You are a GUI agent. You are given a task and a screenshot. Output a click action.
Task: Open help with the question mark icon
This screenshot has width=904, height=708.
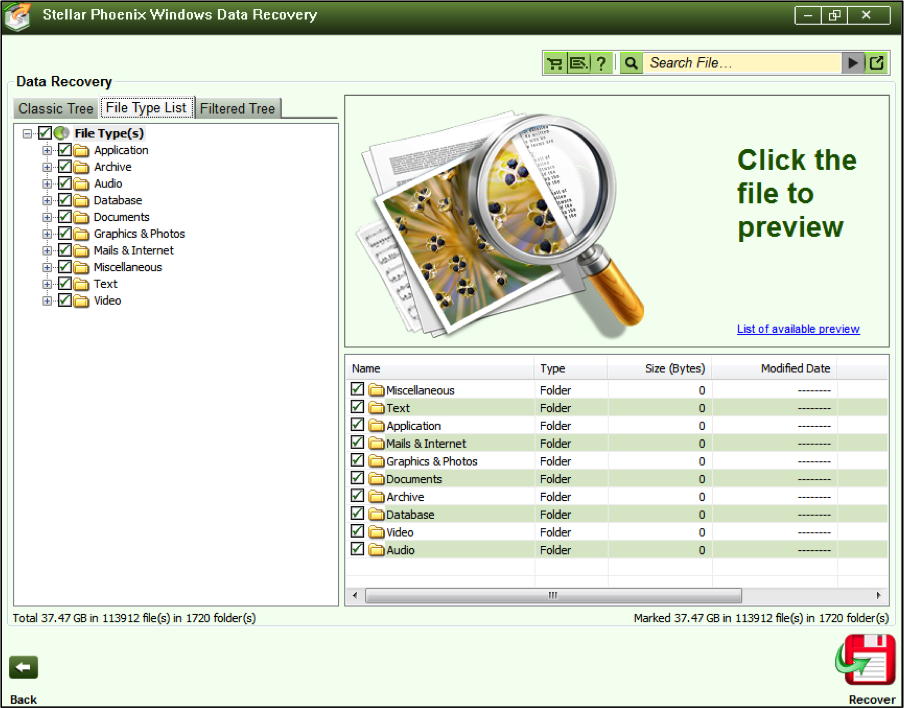[601, 63]
